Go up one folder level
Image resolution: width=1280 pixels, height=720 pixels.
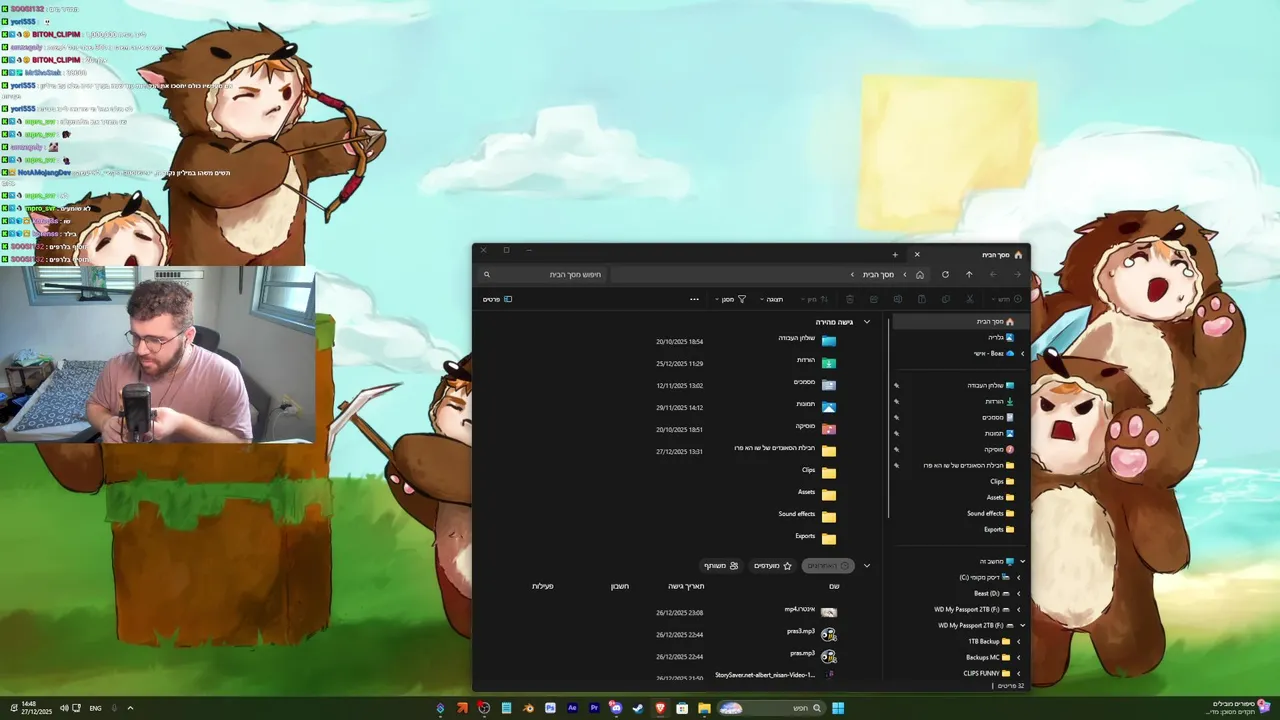click(x=969, y=274)
